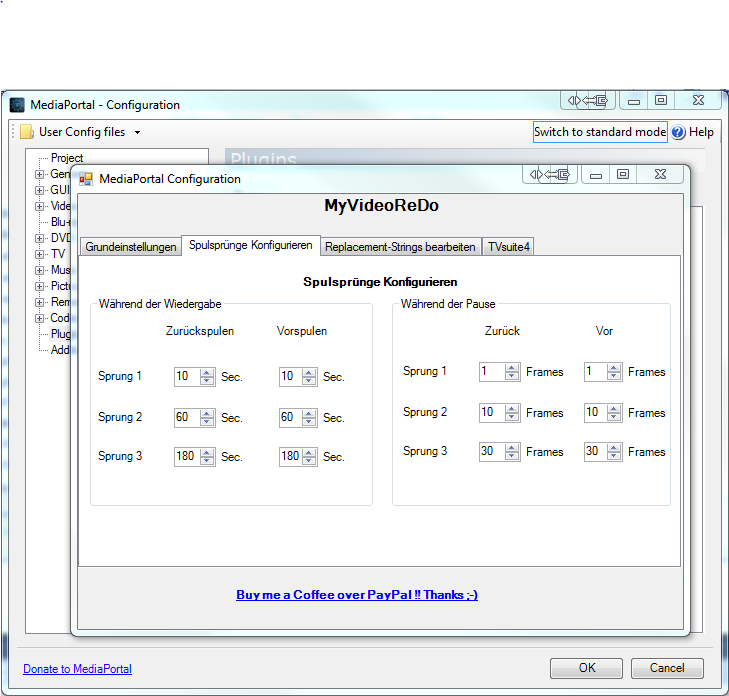The width and height of the screenshot is (729, 696).
Task: Open the User Config files dropdown arrow
Action: pyautogui.click(x=137, y=133)
